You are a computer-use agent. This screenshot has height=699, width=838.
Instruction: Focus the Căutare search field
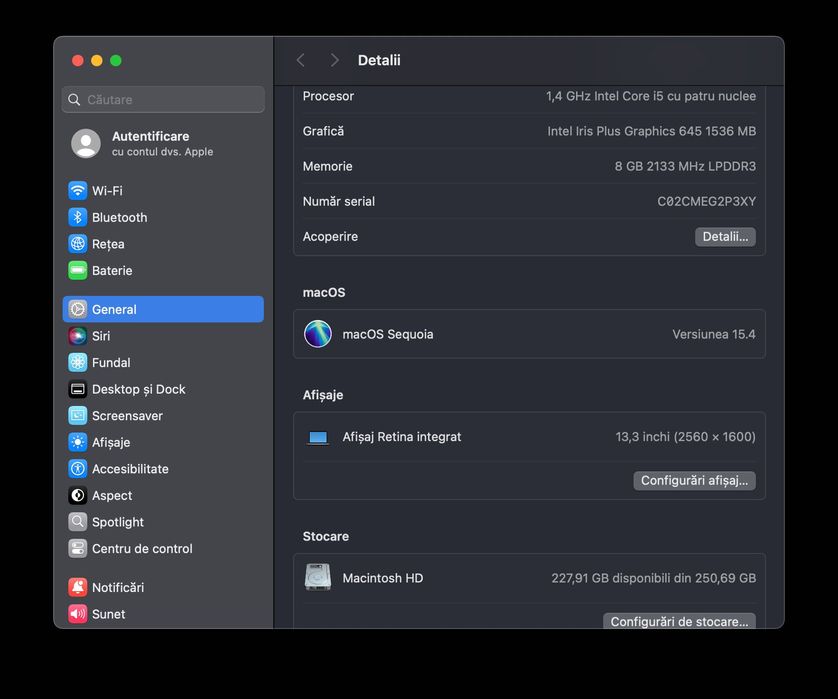(163, 100)
